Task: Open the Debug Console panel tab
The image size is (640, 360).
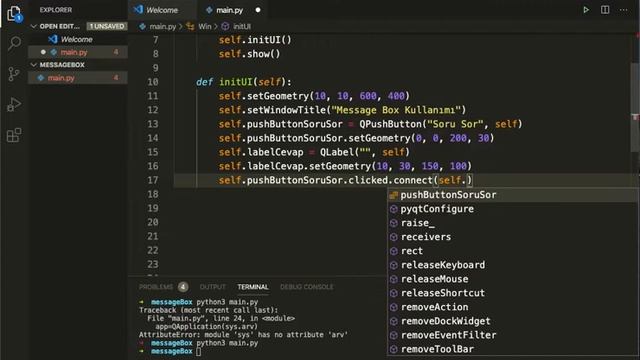Action: (x=307, y=287)
